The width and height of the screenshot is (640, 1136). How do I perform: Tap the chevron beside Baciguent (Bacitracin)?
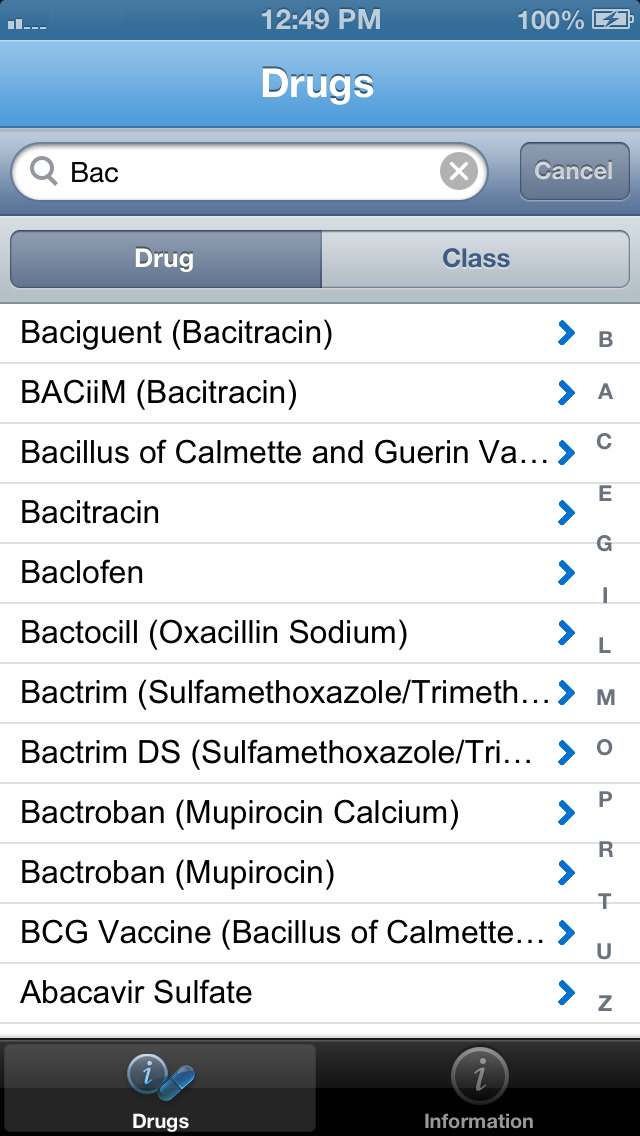[x=567, y=333]
